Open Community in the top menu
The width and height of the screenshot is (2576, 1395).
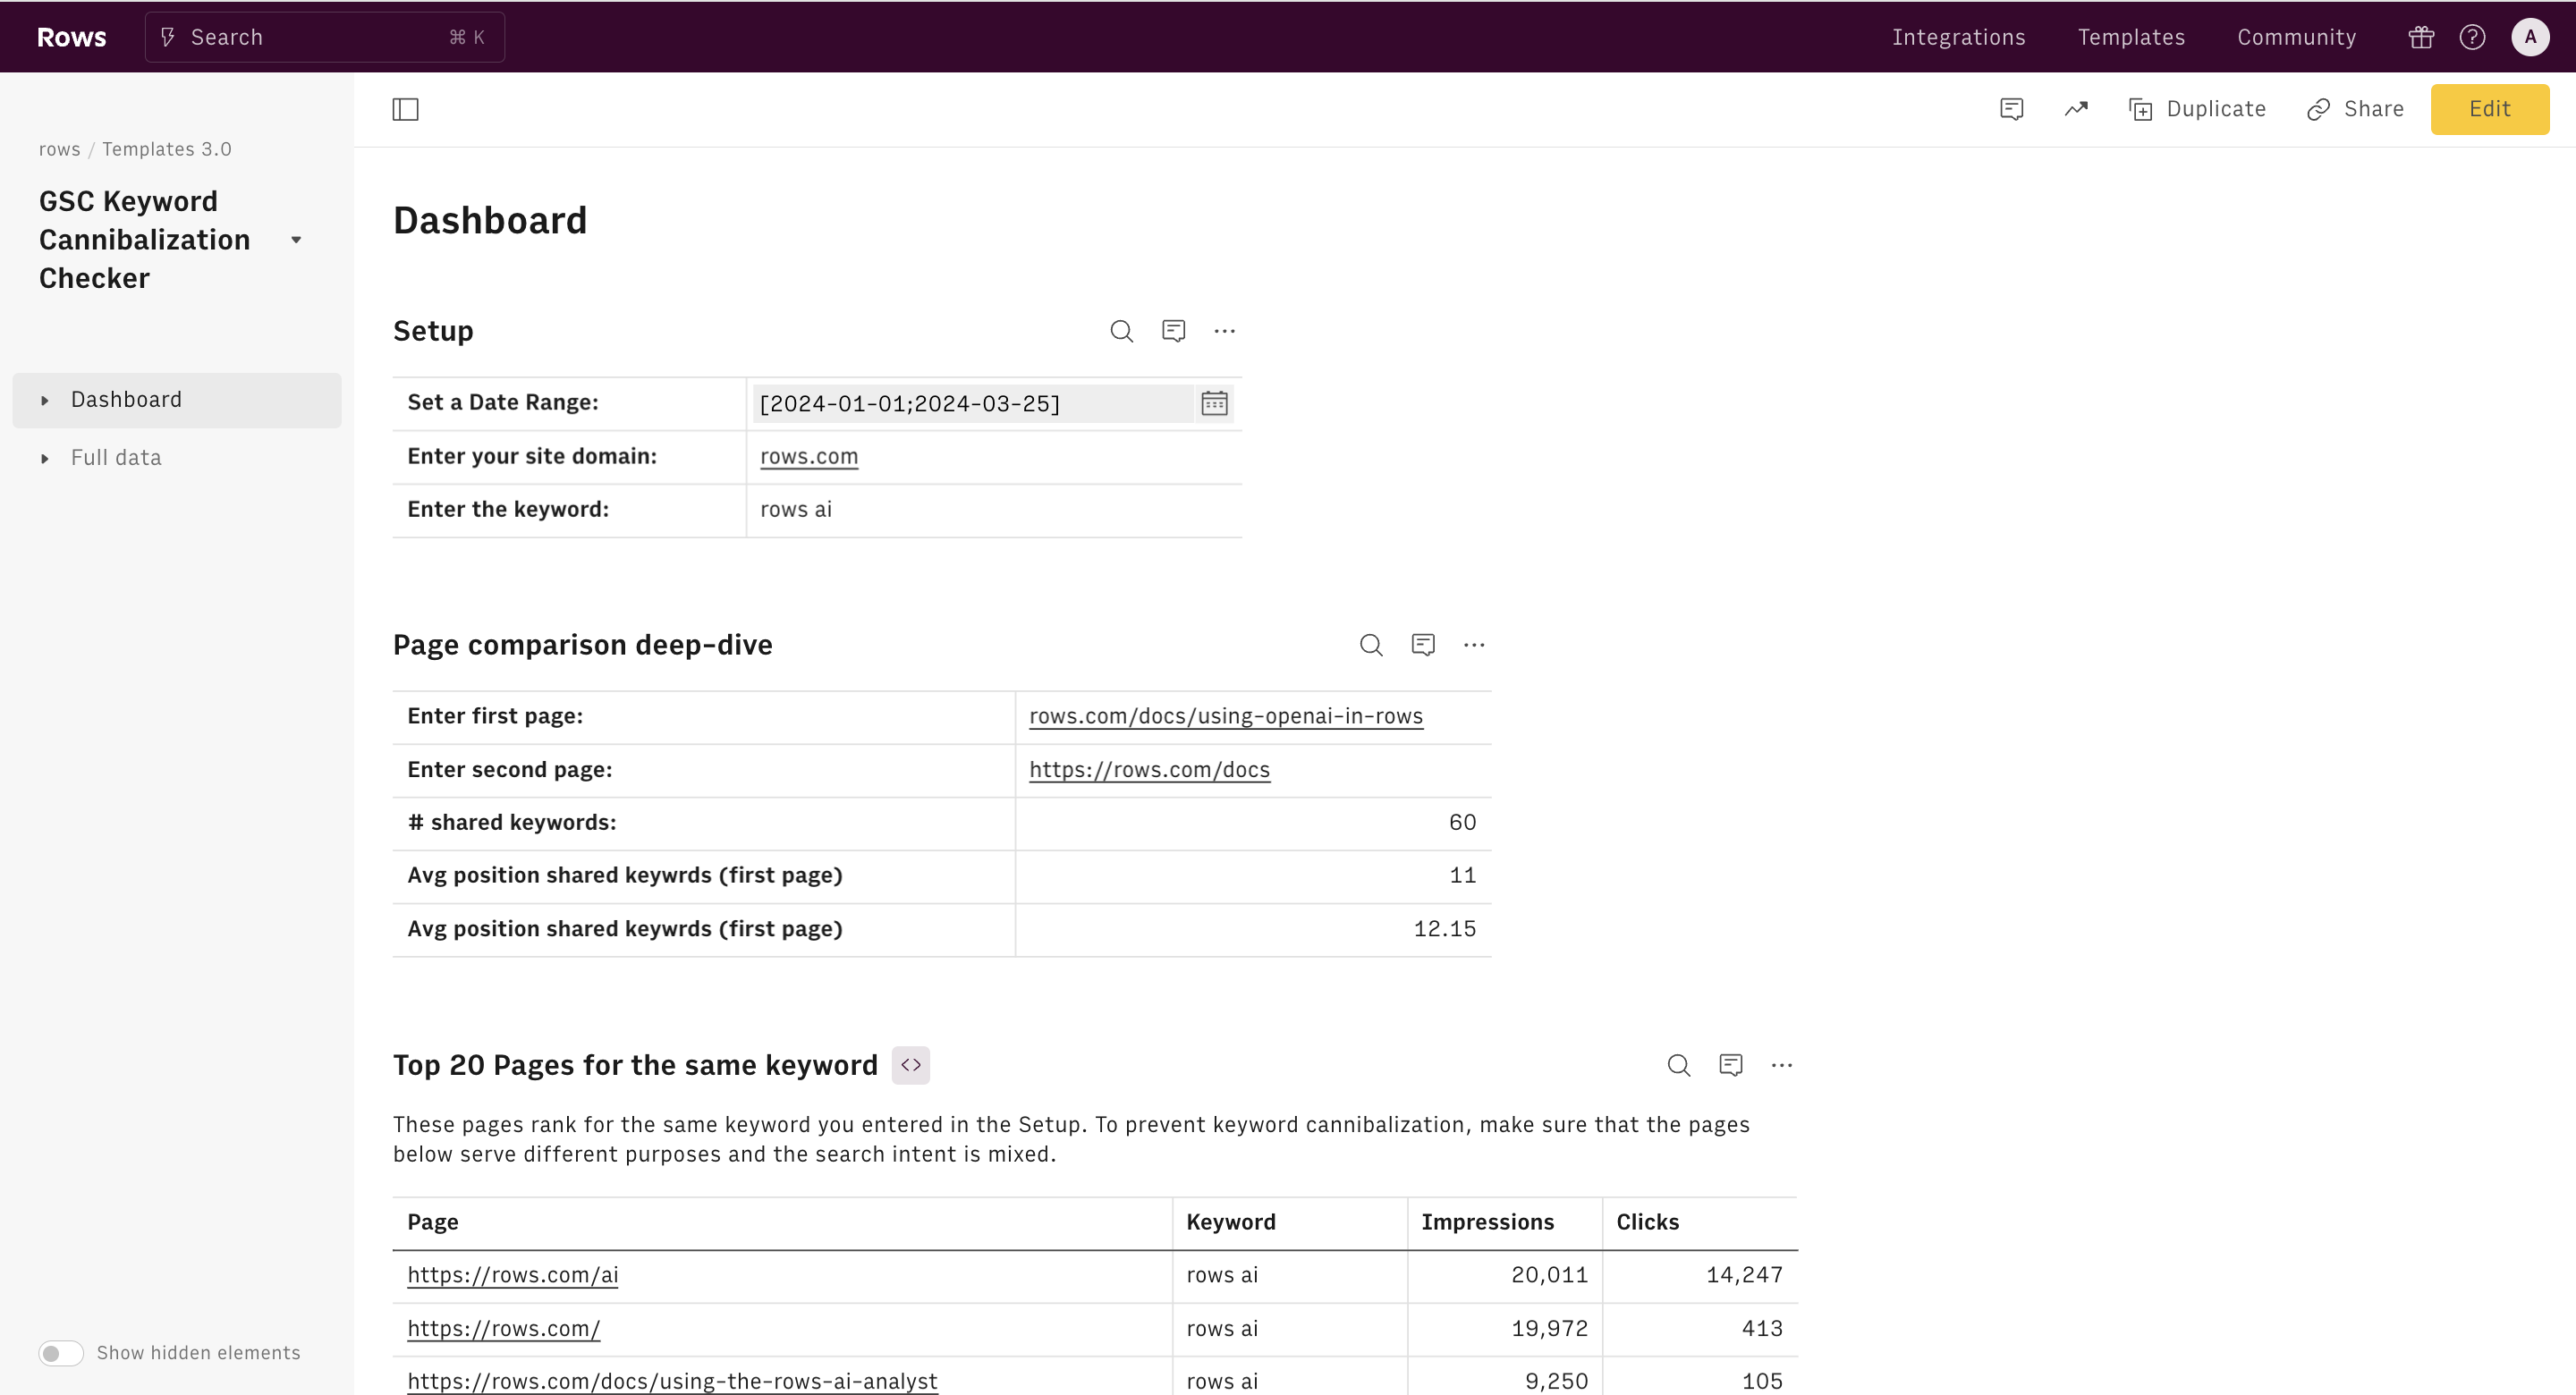[x=2297, y=37]
